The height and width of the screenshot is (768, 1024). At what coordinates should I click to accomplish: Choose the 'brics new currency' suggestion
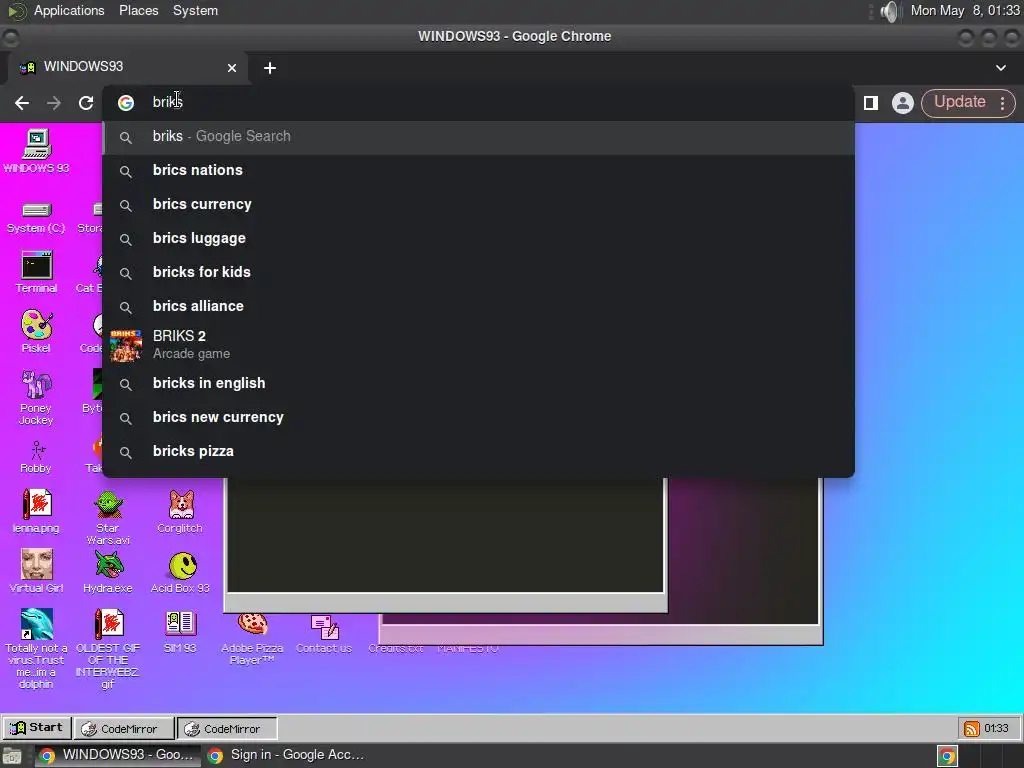[478, 417]
